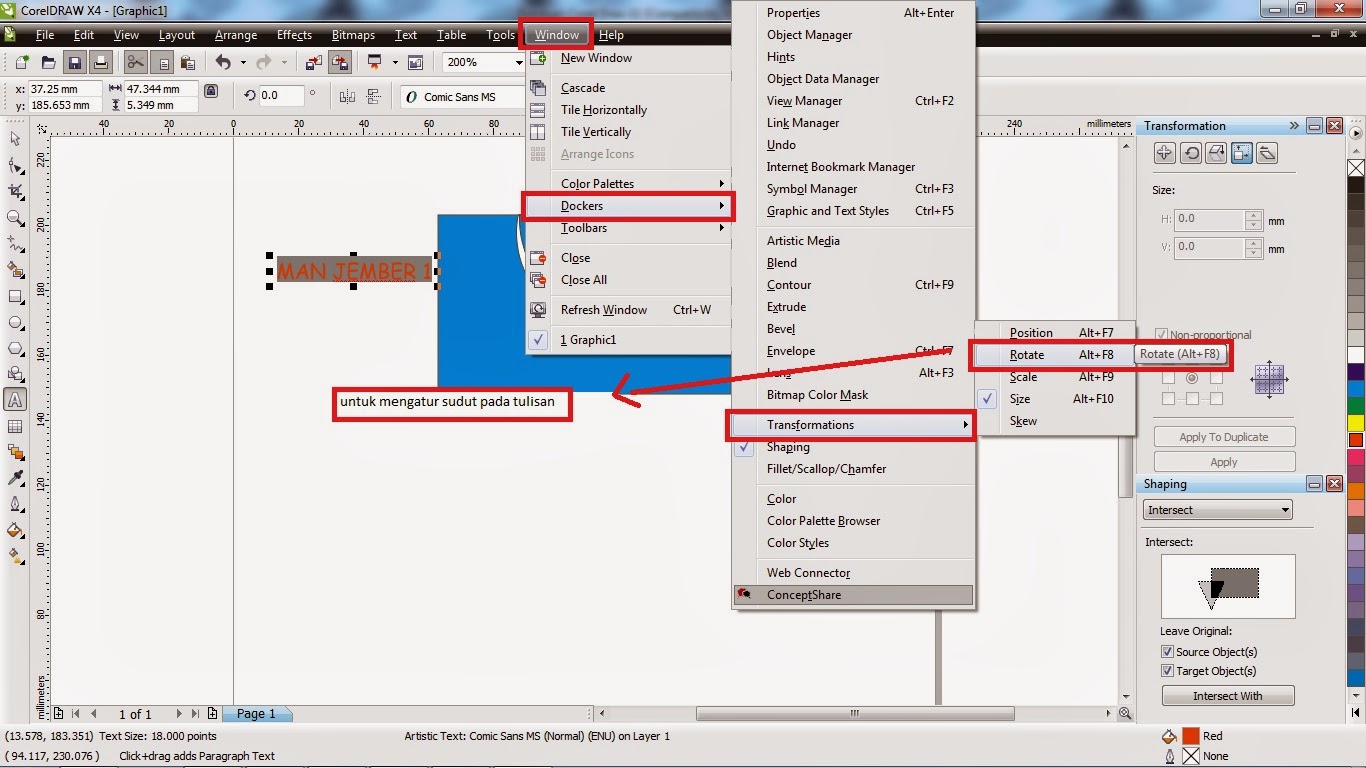Toggle the lock ratio padlock icon
Image resolution: width=1366 pixels, height=768 pixels.
pos(210,91)
